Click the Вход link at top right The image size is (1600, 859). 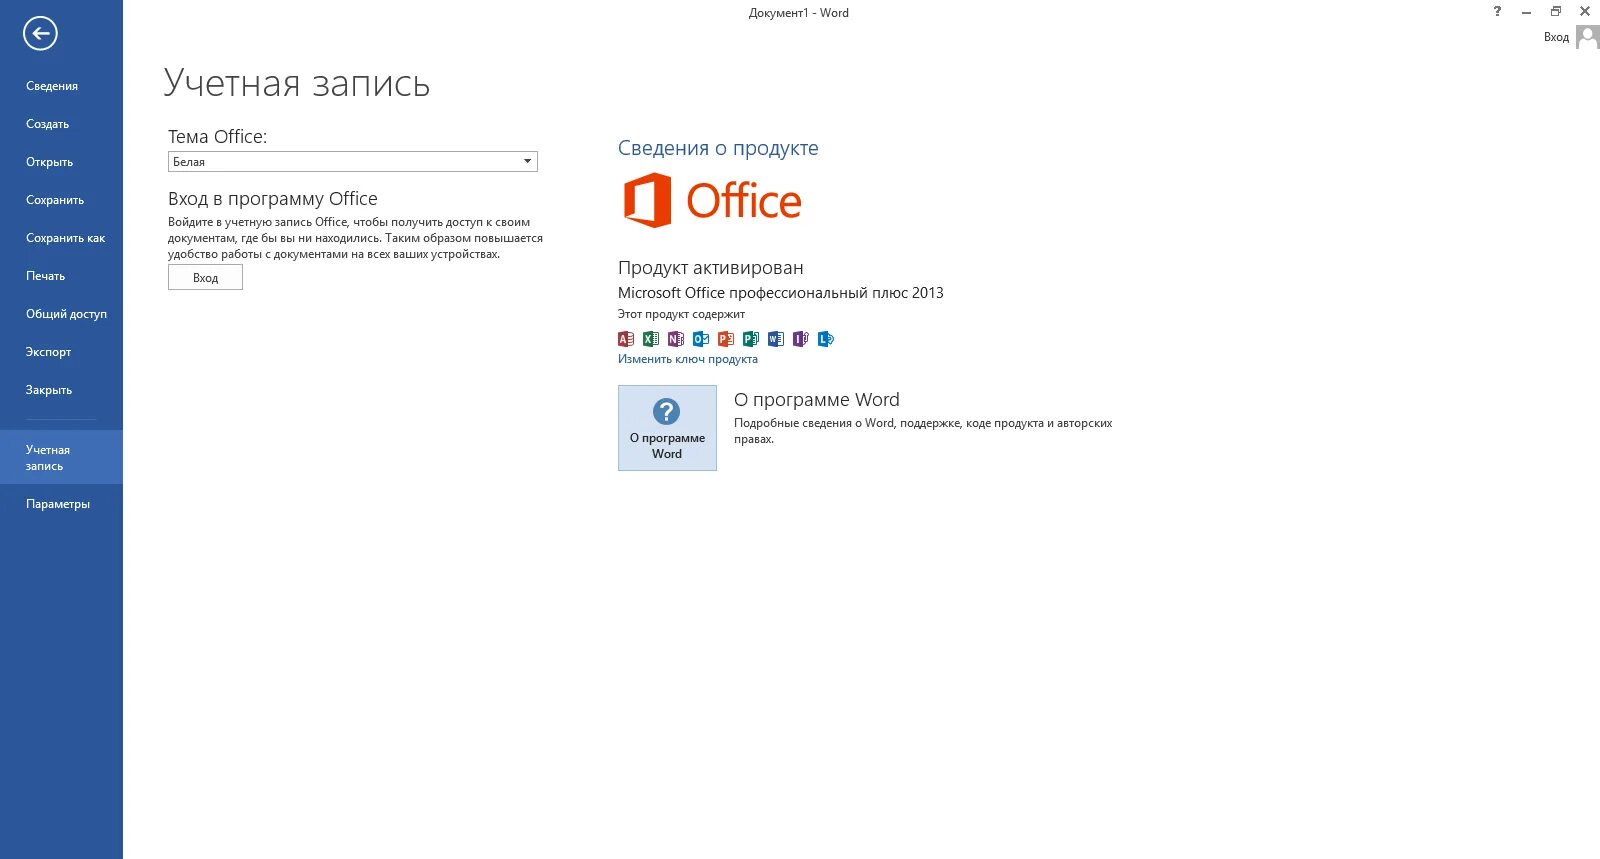(1556, 37)
